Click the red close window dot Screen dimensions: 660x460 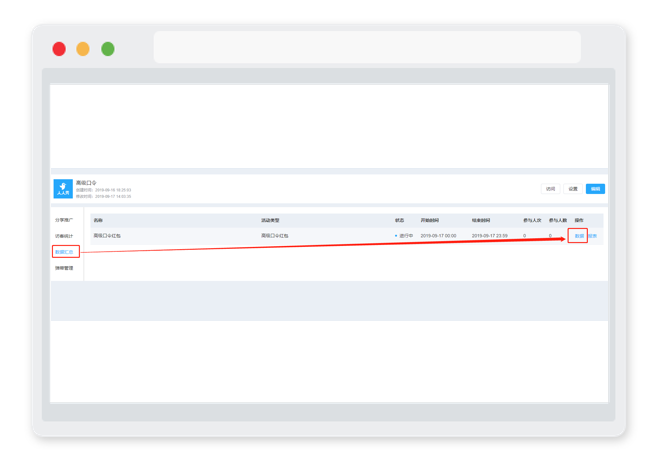[59, 49]
